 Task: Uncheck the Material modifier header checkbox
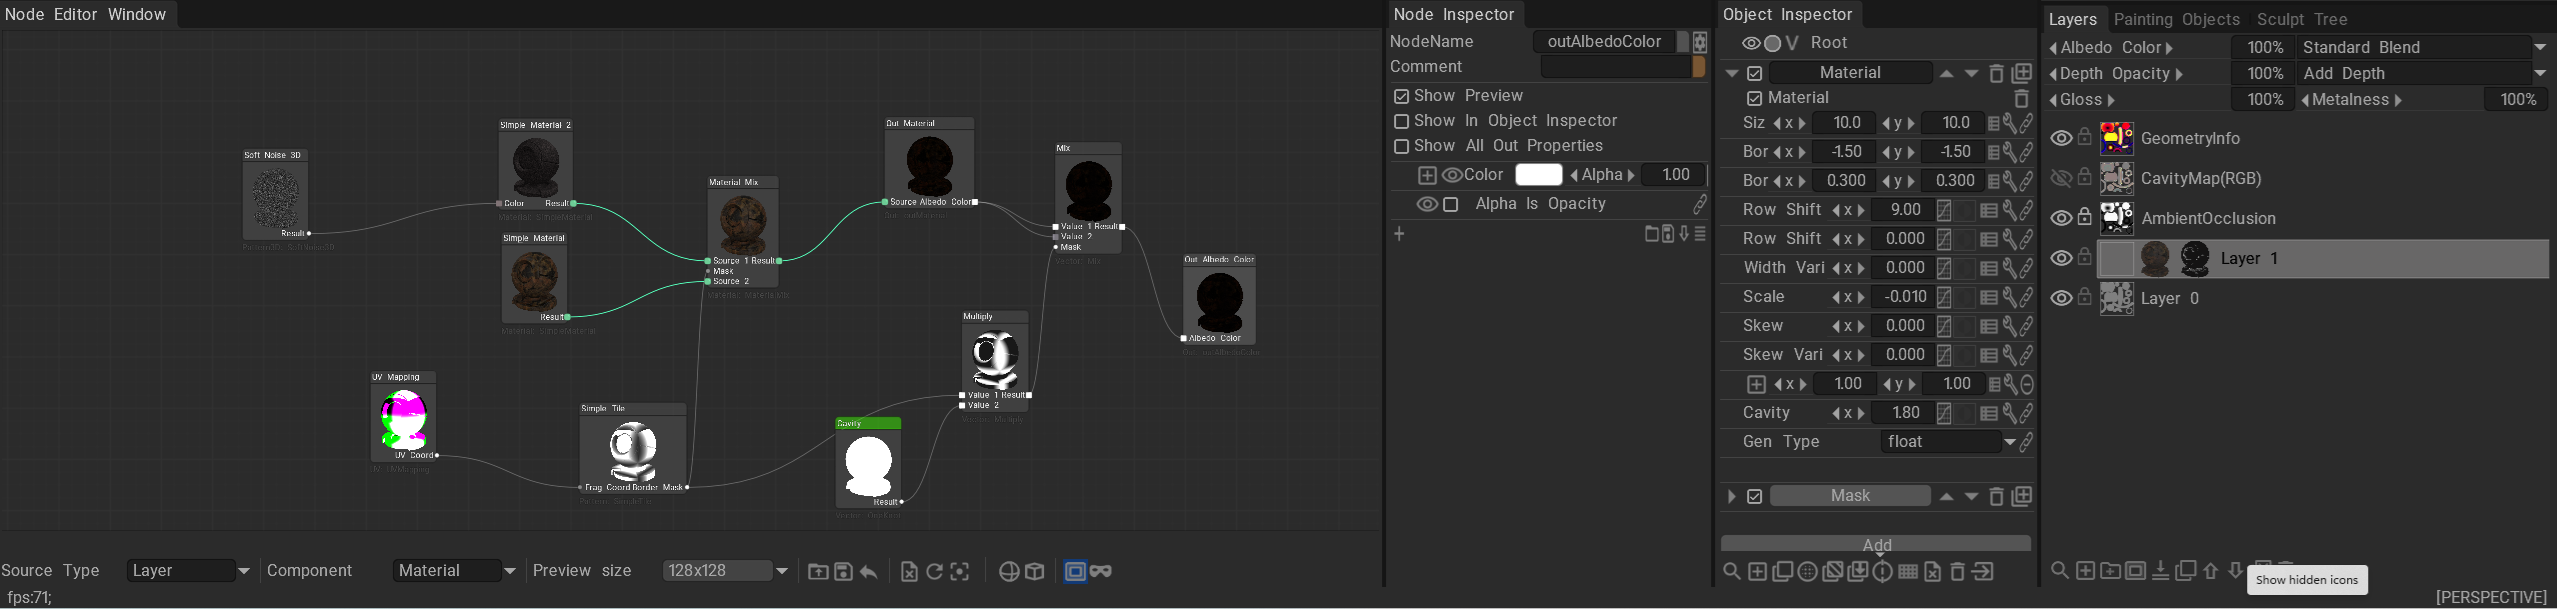tap(1755, 73)
